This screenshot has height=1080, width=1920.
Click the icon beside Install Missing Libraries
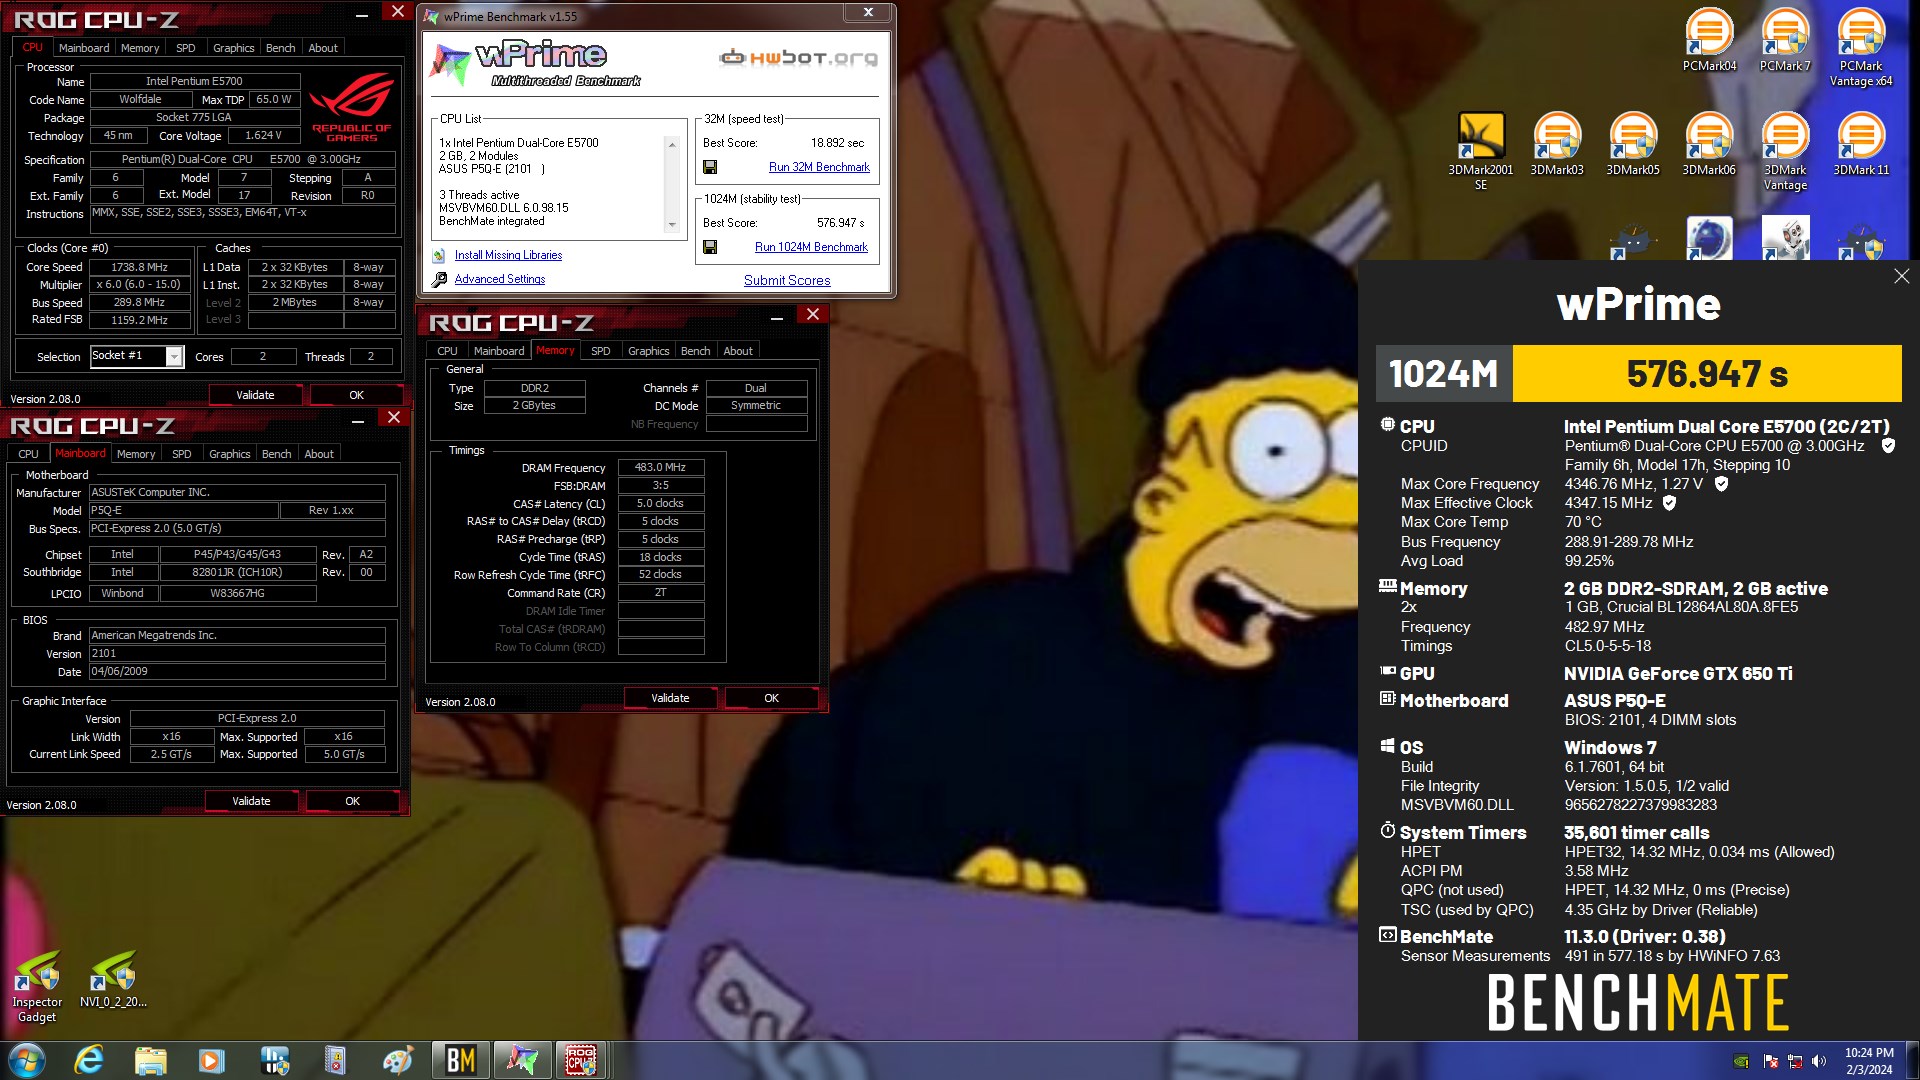(x=439, y=255)
